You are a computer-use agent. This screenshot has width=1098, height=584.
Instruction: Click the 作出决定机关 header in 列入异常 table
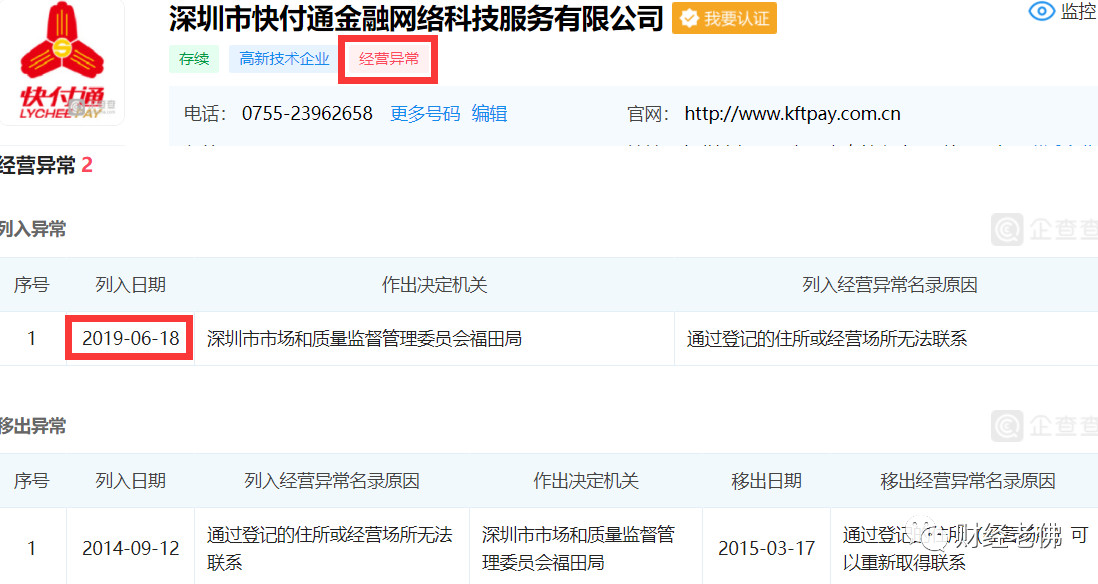pos(434,285)
